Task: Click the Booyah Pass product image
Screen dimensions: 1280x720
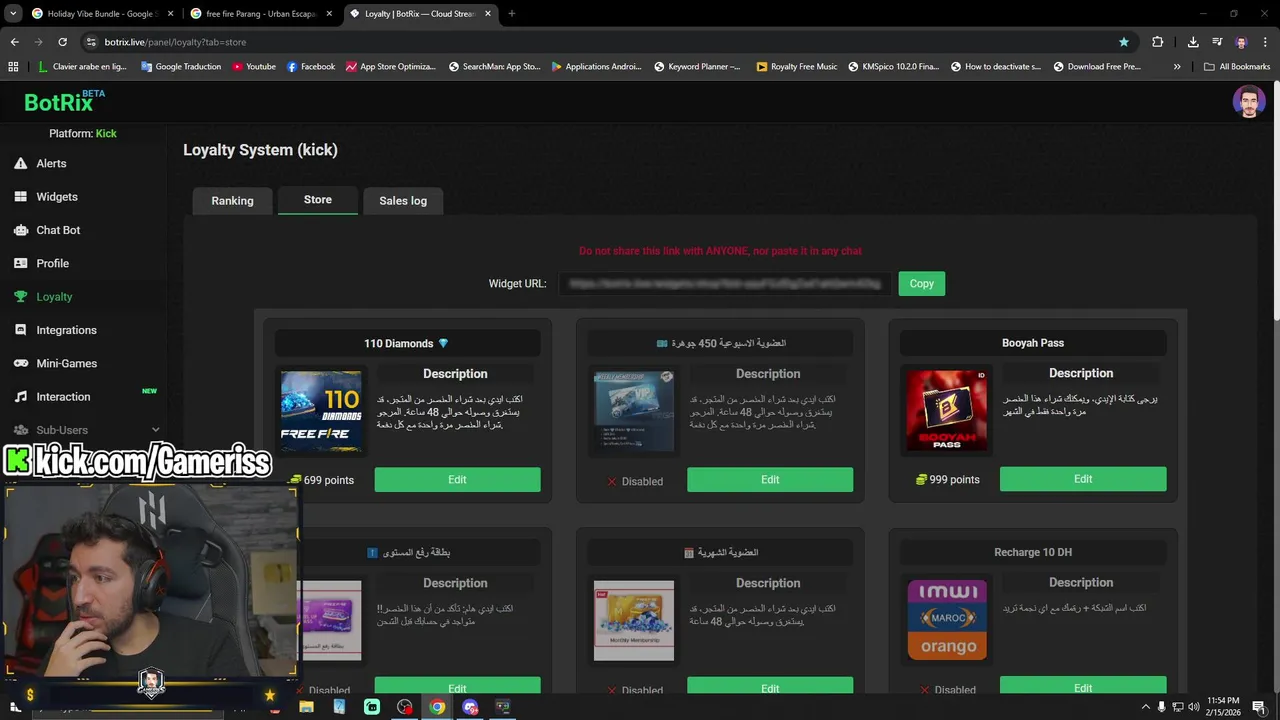Action: pos(947,411)
